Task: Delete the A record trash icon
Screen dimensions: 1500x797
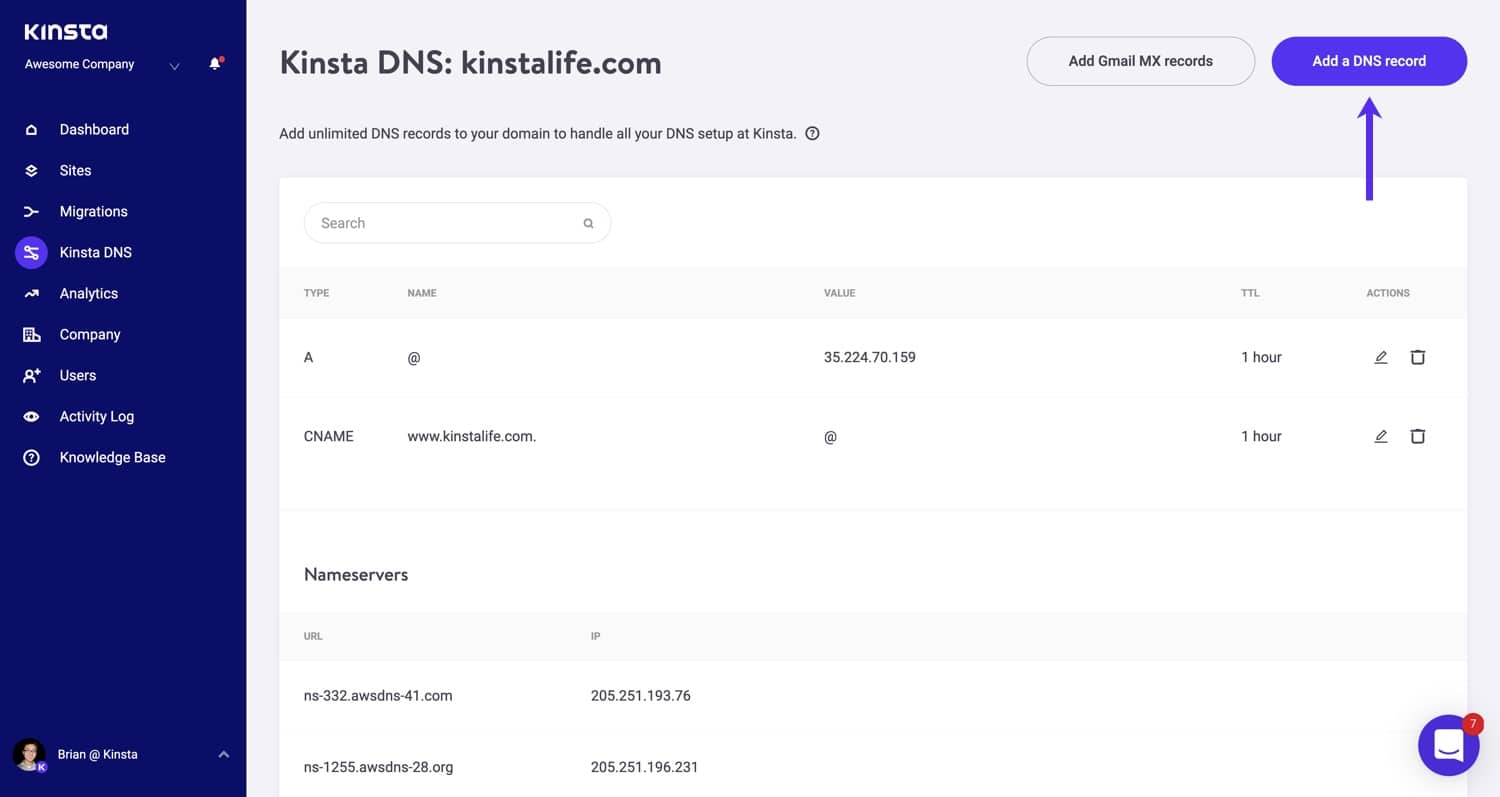Action: point(1417,357)
